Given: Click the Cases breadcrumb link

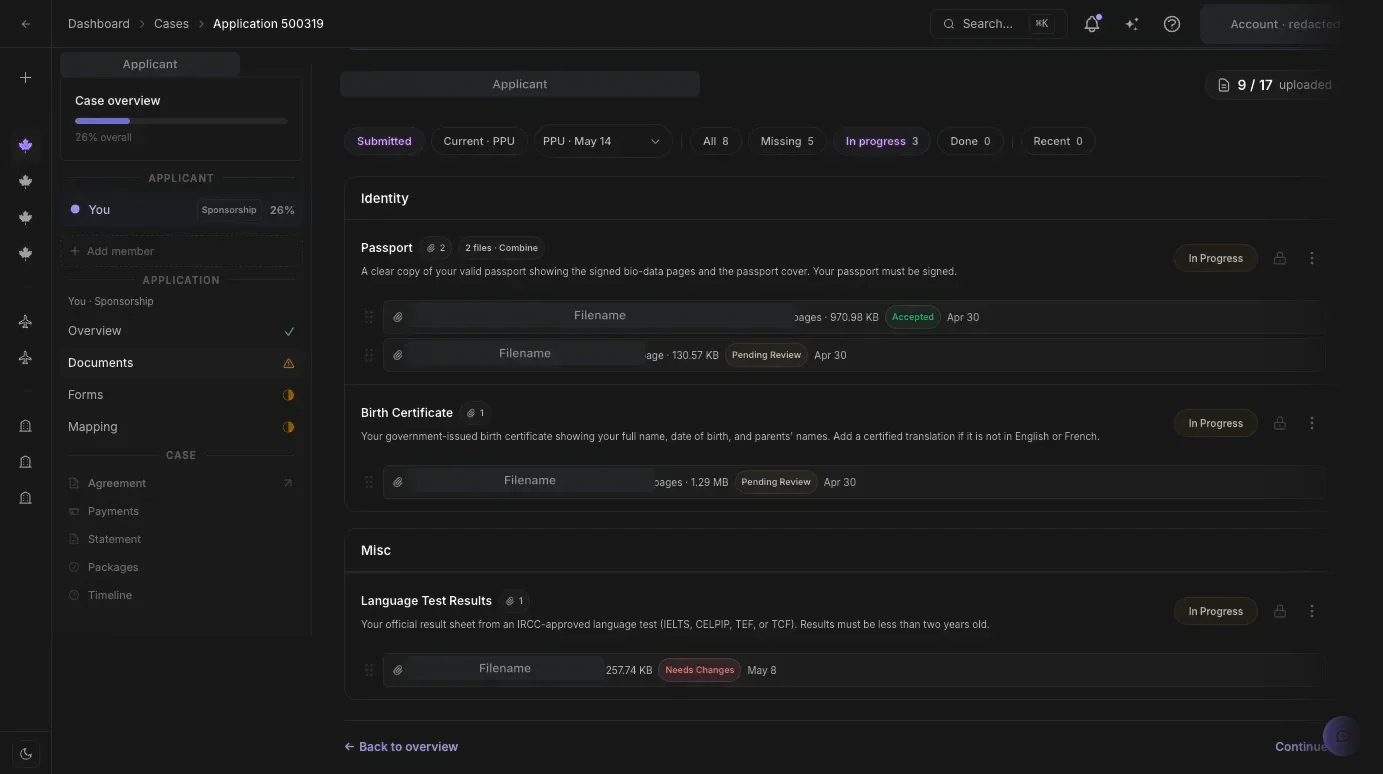Looking at the screenshot, I should [171, 24].
